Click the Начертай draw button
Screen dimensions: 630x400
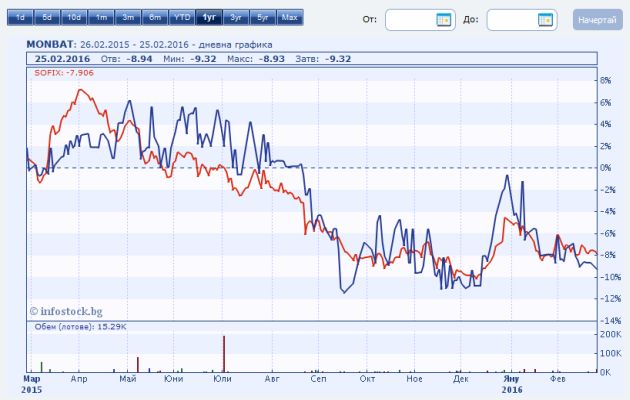[597, 20]
